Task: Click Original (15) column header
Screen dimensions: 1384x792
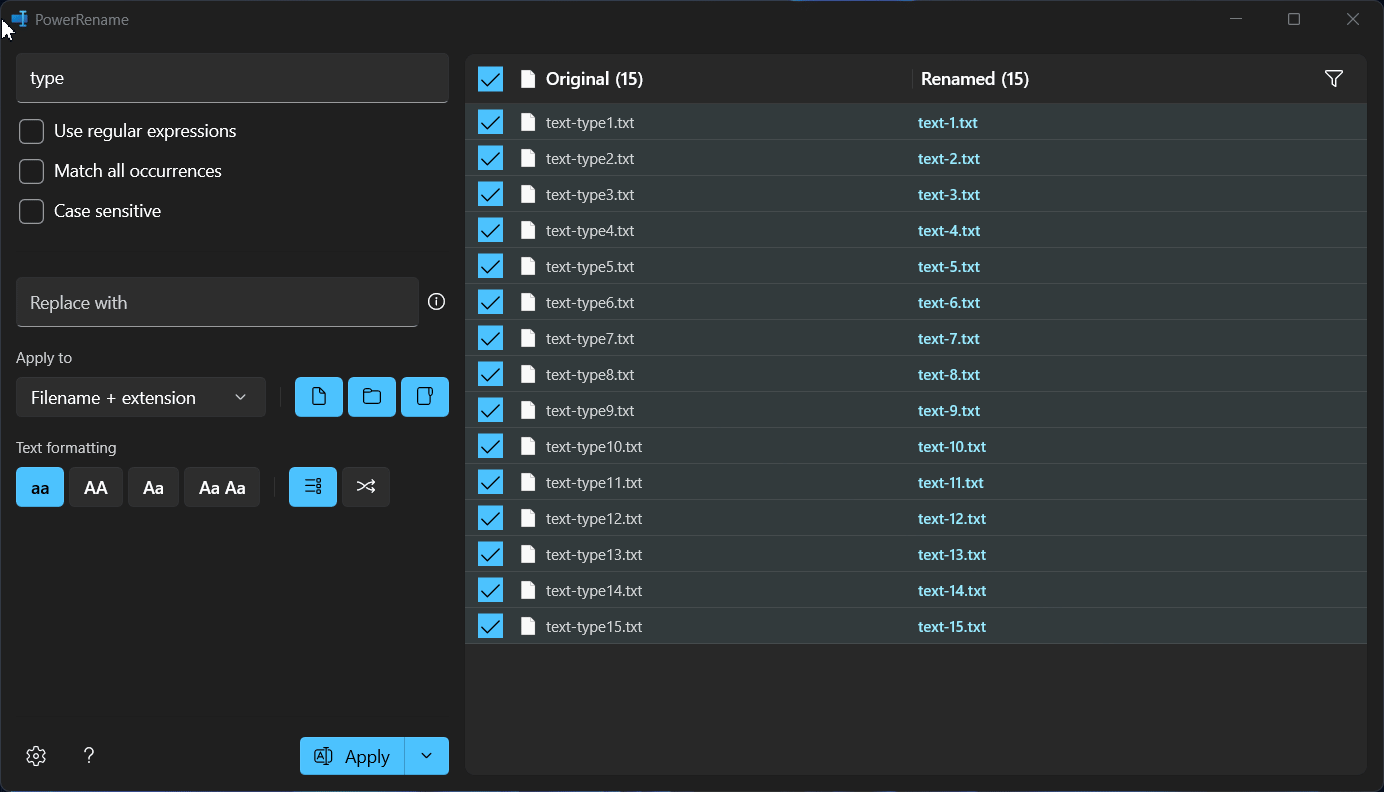Action: click(594, 79)
